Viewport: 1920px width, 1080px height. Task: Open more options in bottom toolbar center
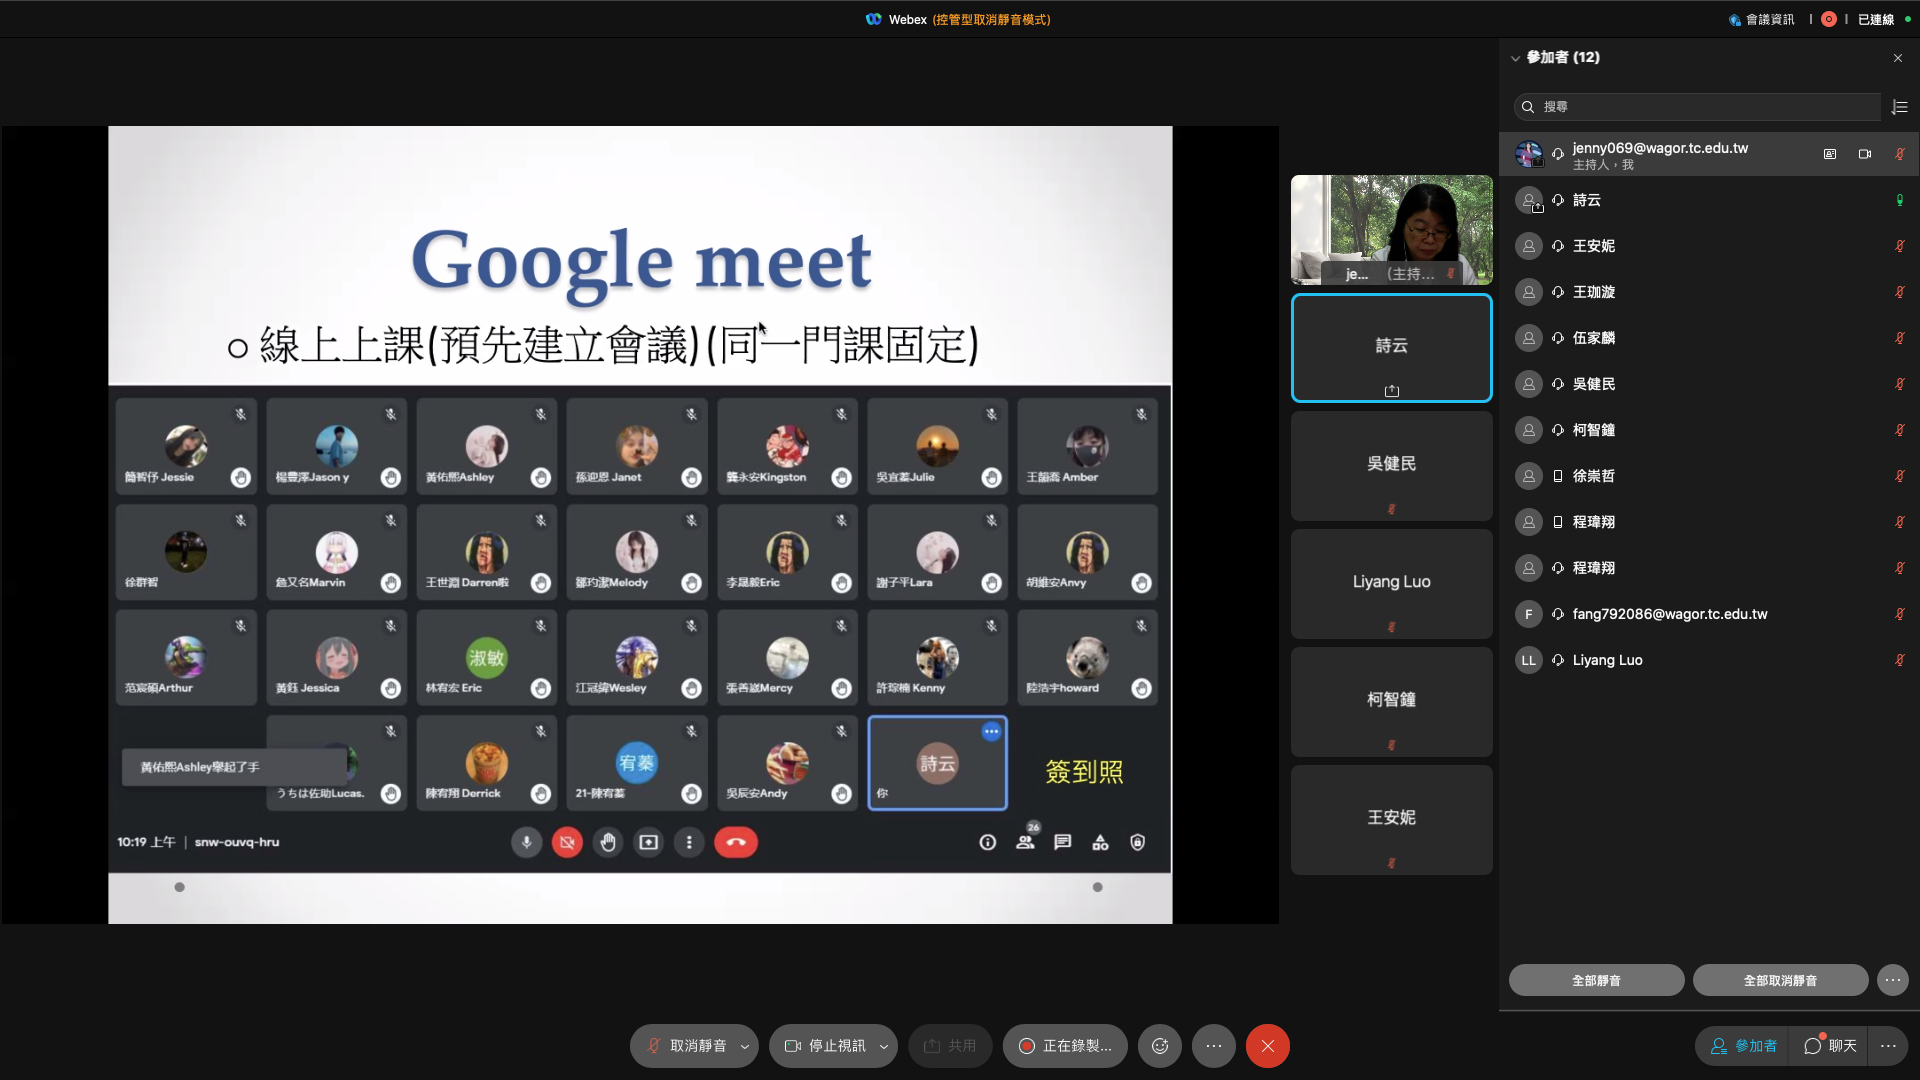1214,1046
